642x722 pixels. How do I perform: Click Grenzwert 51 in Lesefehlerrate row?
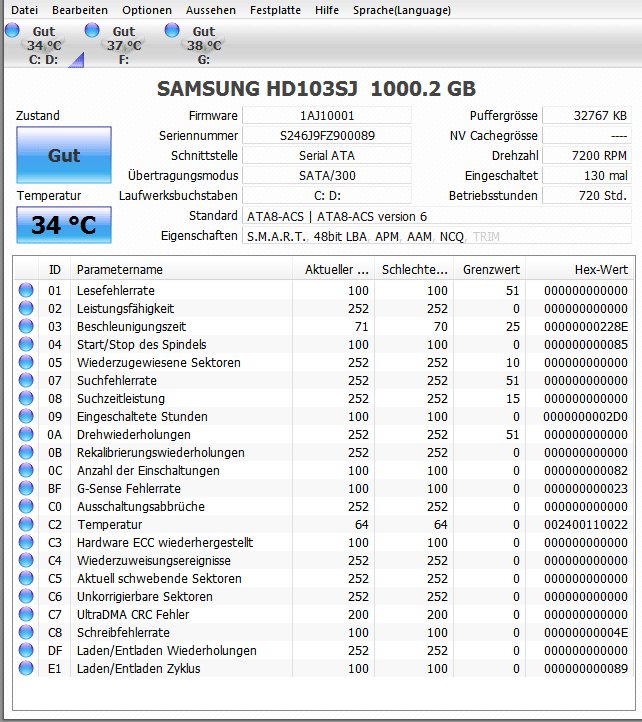tap(513, 291)
